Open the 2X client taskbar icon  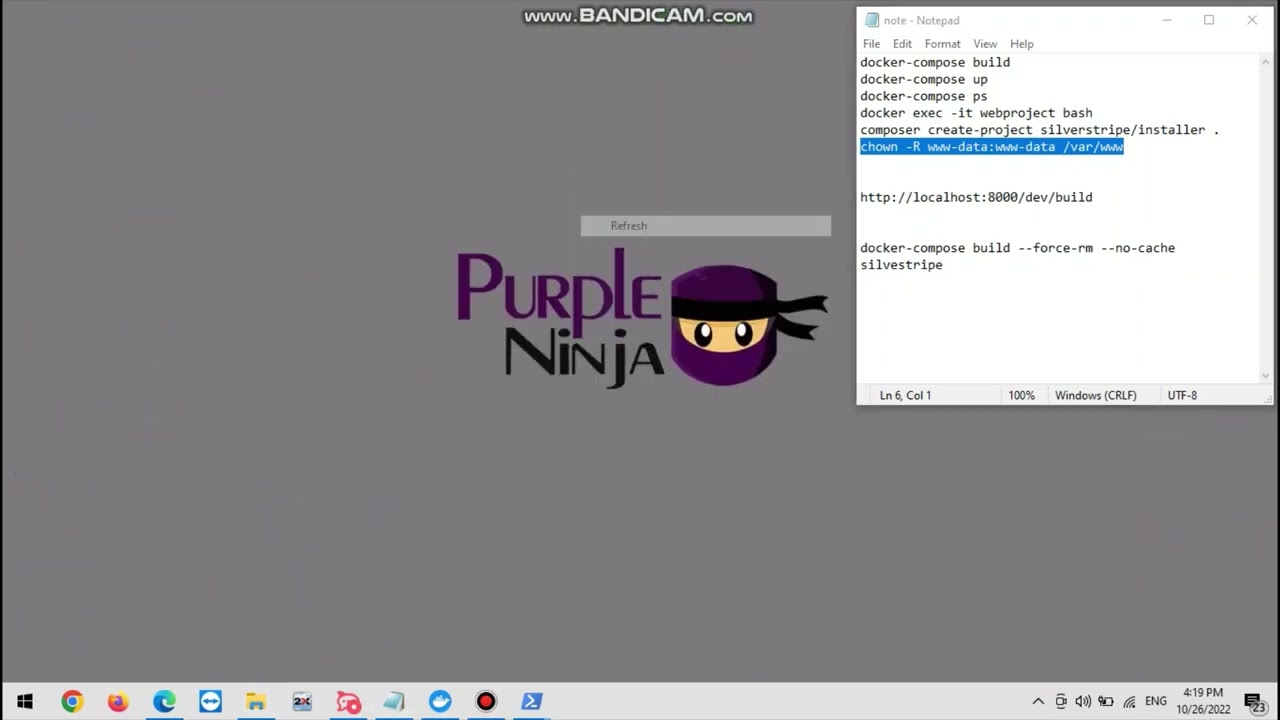[302, 702]
